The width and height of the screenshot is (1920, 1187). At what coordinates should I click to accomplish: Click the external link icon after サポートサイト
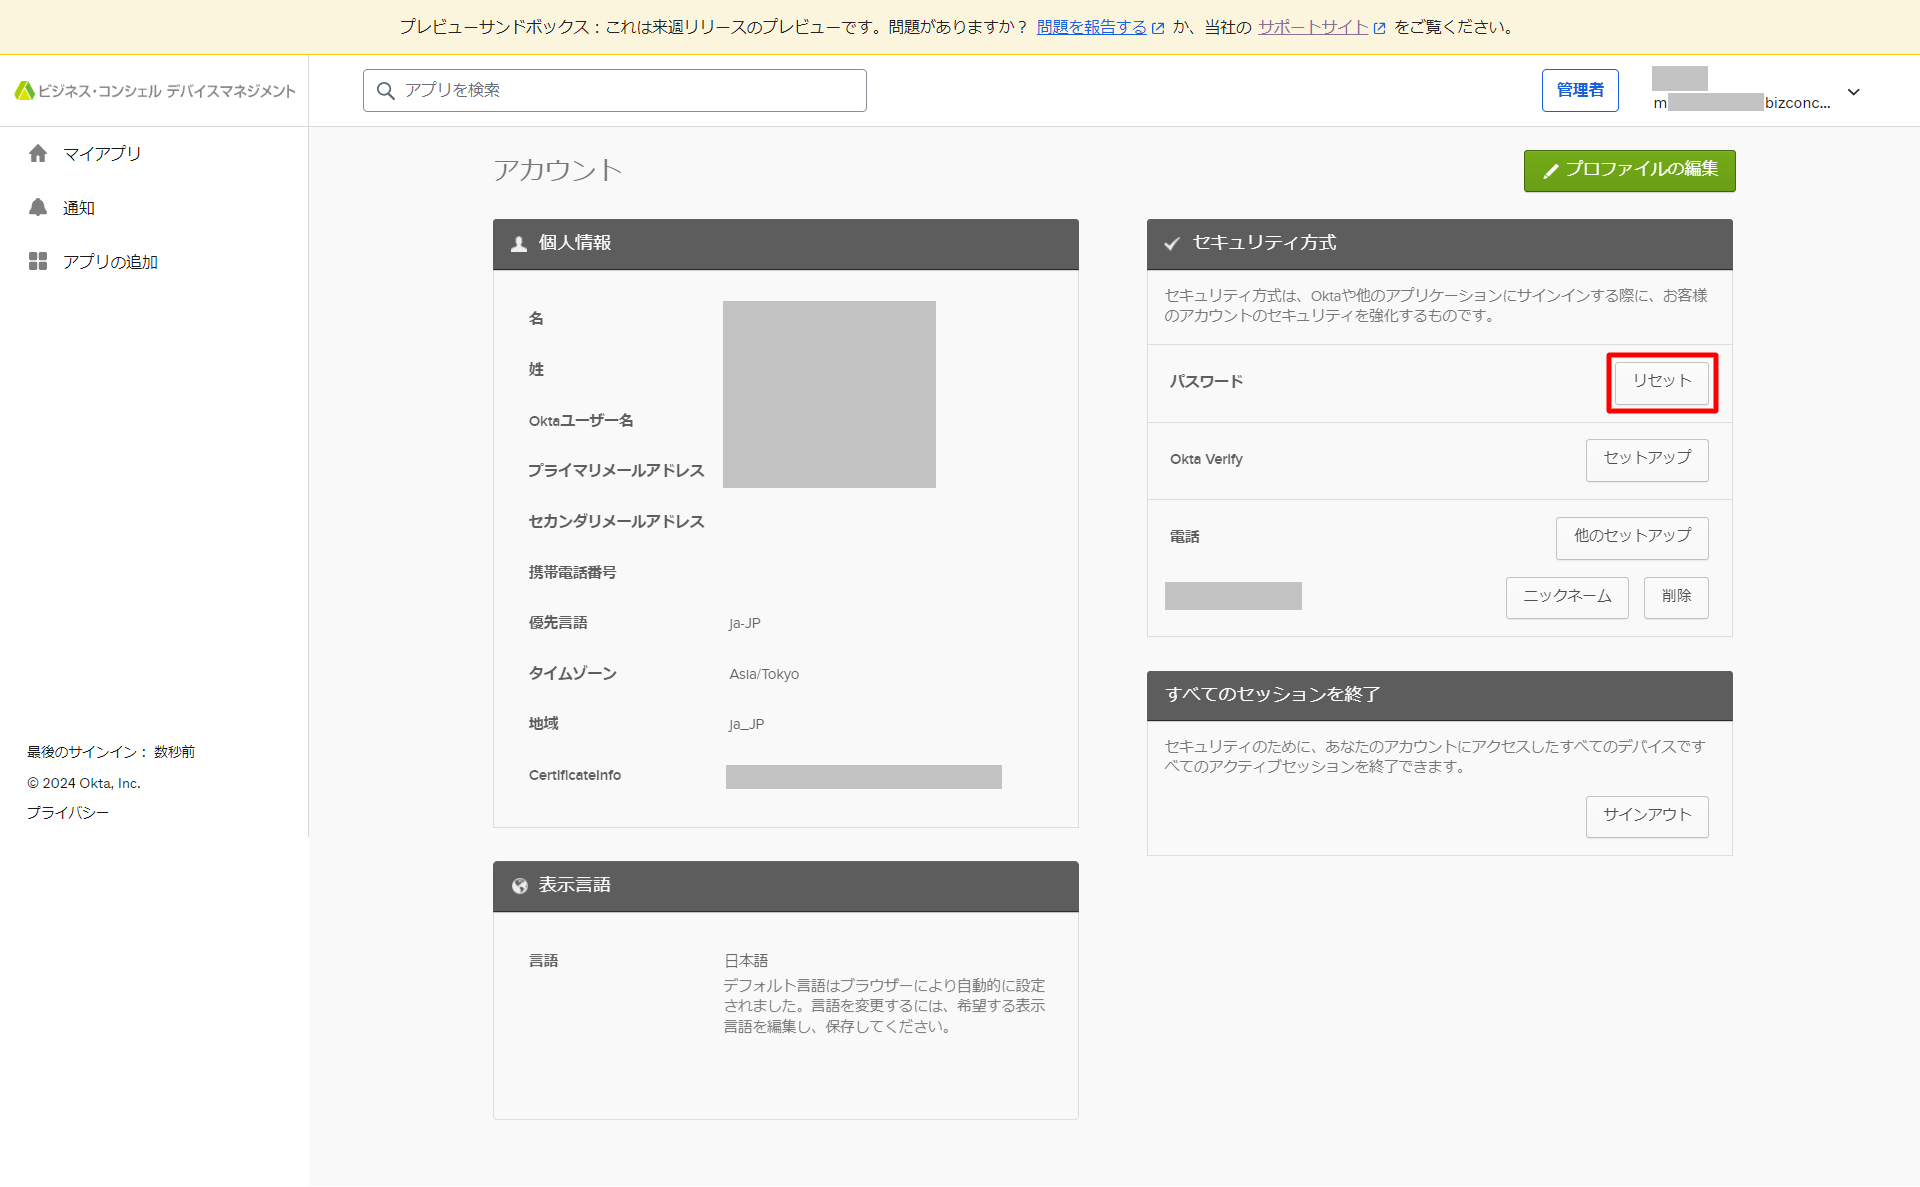coord(1380,28)
